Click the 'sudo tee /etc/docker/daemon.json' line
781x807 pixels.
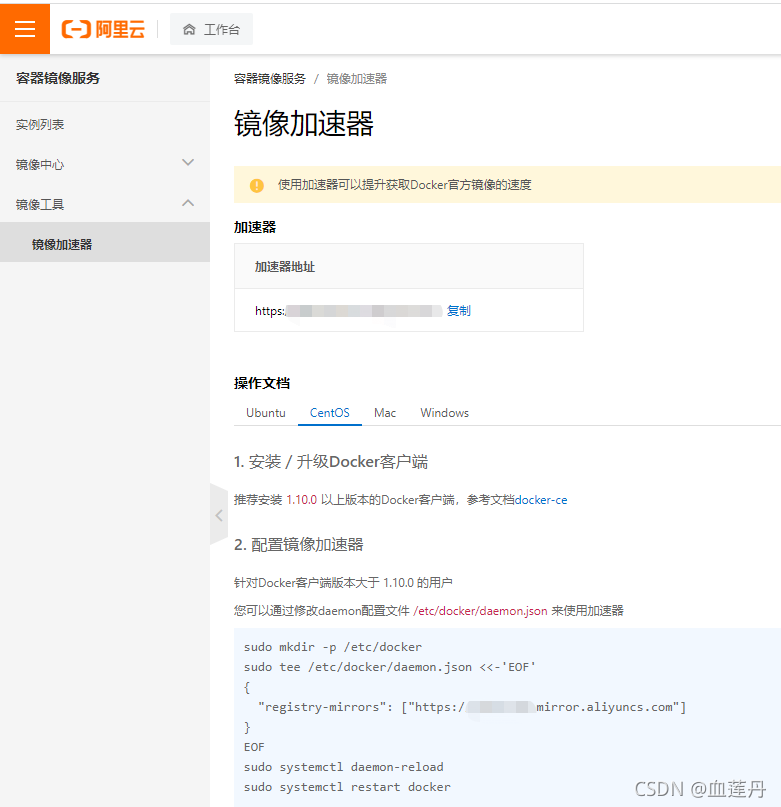pyautogui.click(x=390, y=667)
